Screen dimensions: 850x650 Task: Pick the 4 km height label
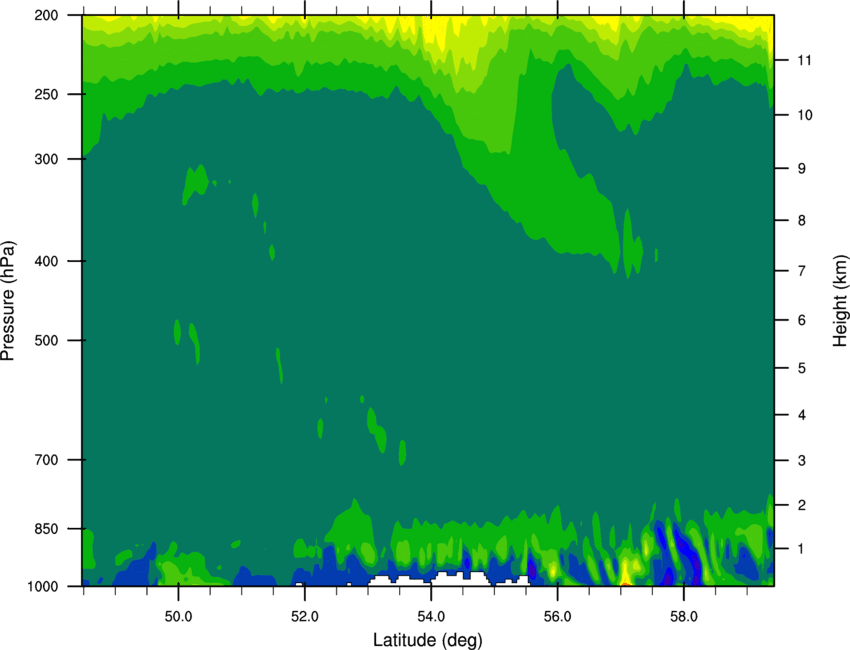802,415
